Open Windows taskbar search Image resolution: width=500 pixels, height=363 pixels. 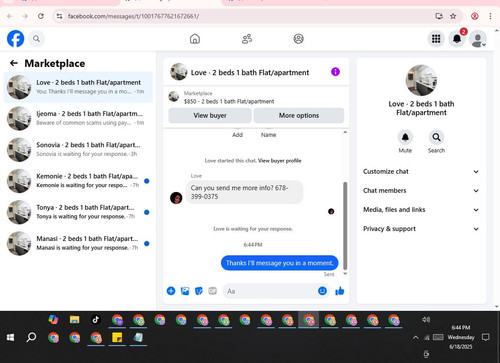pyautogui.click(x=31, y=337)
